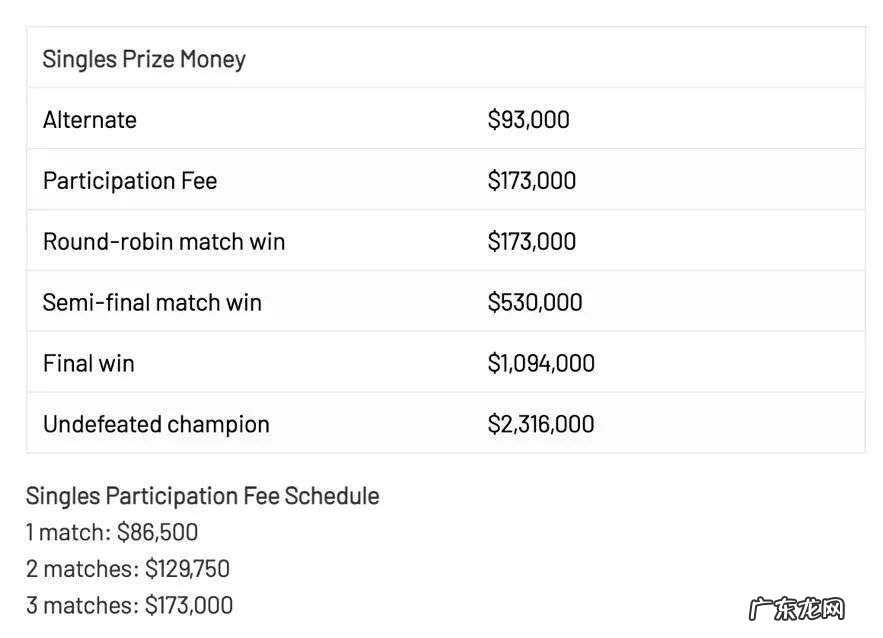Select the Semi-final match win label
883x638 pixels.
[152, 303]
